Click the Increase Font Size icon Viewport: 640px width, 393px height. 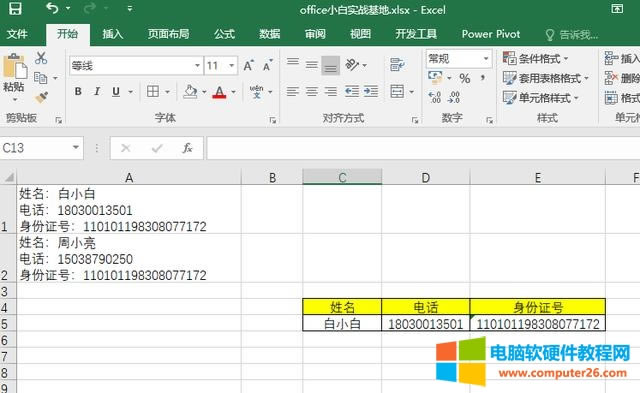click(x=248, y=65)
